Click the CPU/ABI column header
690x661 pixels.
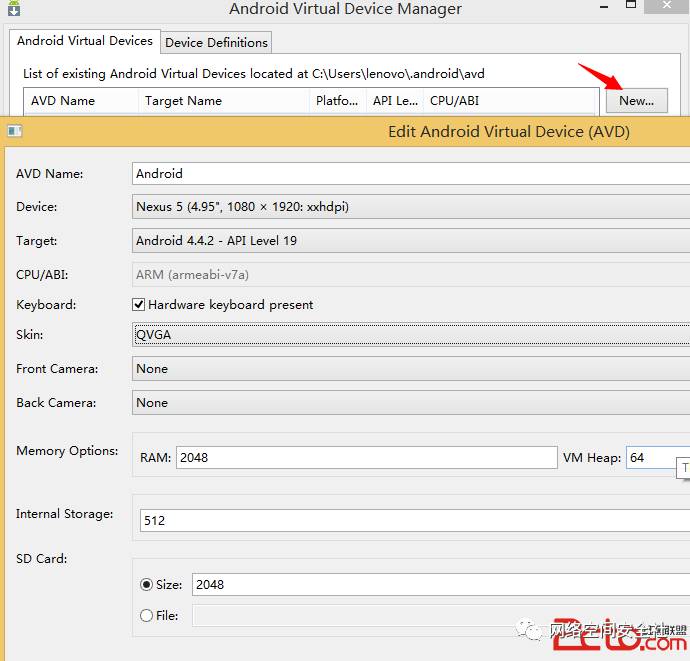click(x=511, y=101)
